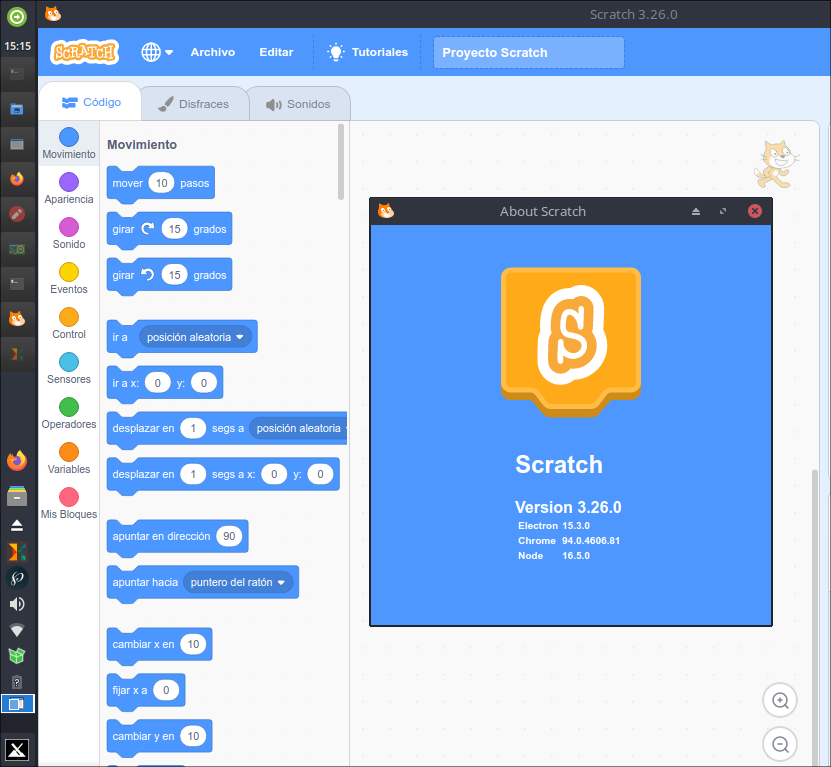Click 'Electron 15.3.0' text in About window
This screenshot has height=767, width=831.
pyautogui.click(x=554, y=526)
